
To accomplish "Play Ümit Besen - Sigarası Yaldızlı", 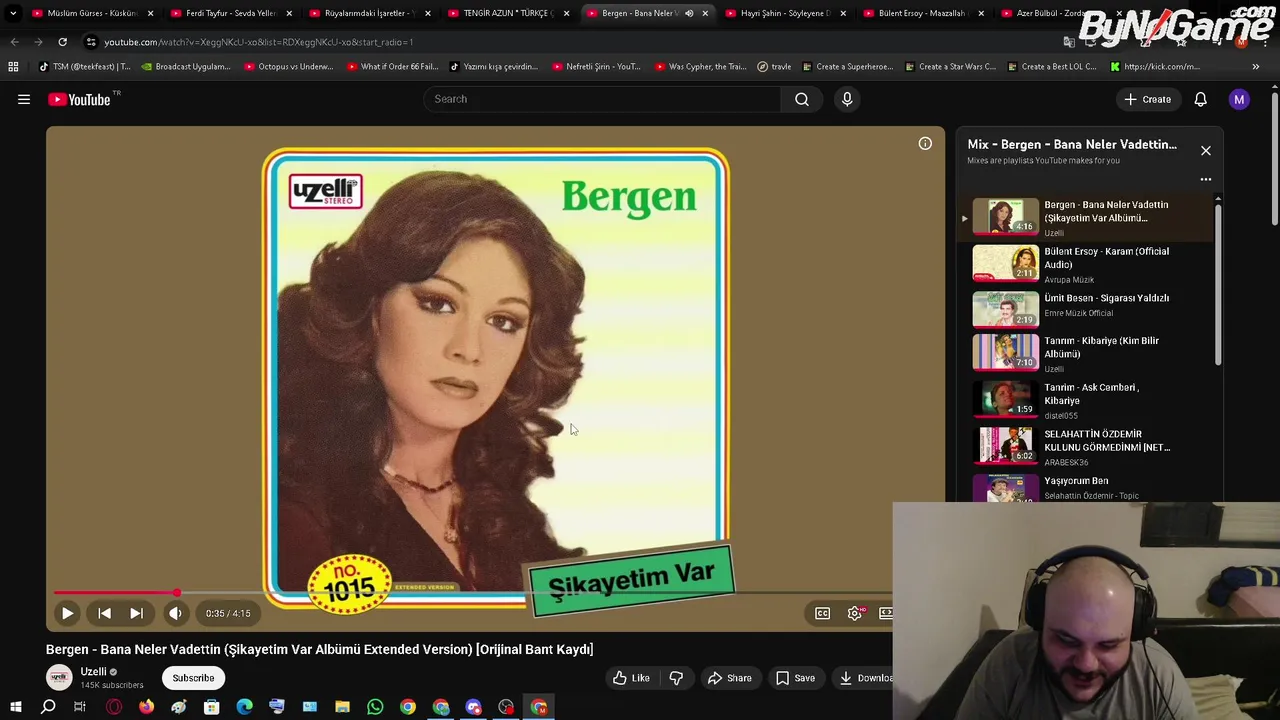I will point(1090,308).
